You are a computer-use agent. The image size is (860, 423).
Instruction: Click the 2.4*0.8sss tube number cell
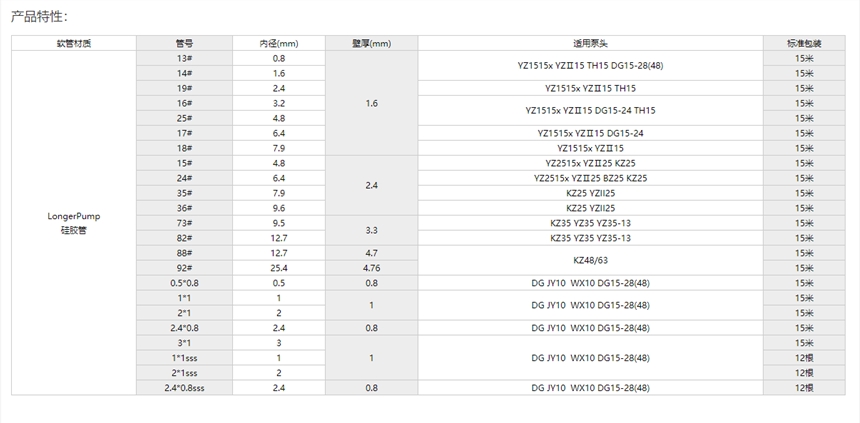(x=184, y=387)
